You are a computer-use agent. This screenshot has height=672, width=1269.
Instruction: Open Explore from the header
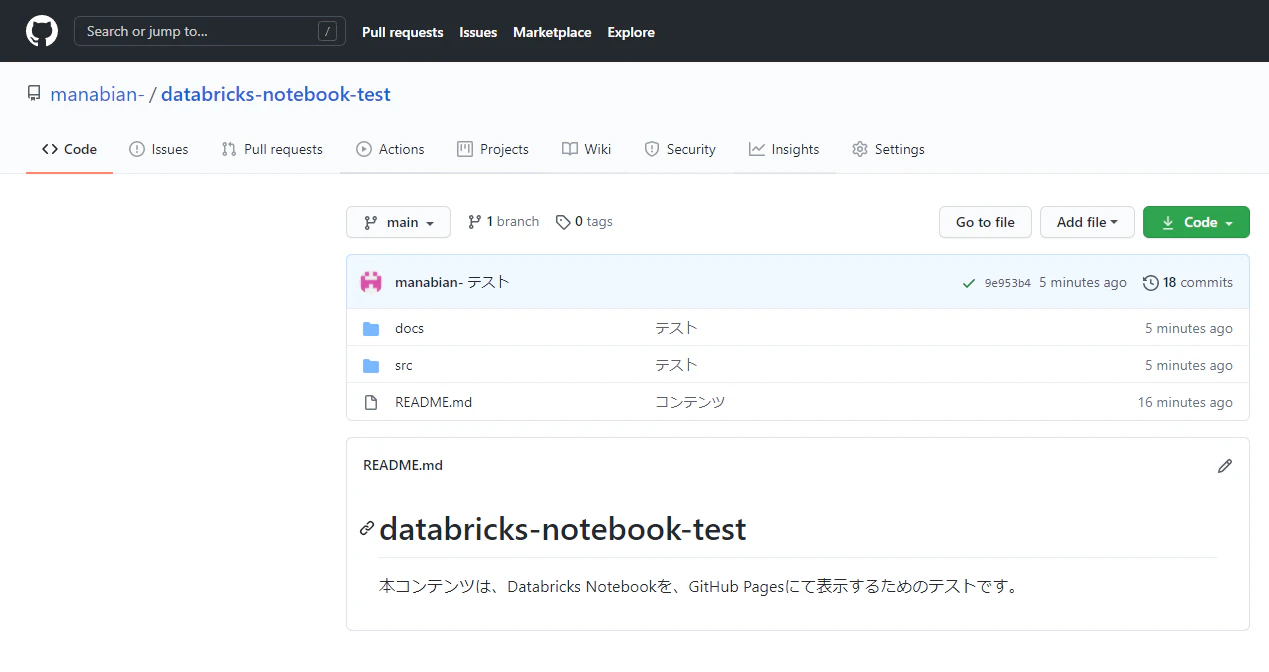(x=631, y=32)
